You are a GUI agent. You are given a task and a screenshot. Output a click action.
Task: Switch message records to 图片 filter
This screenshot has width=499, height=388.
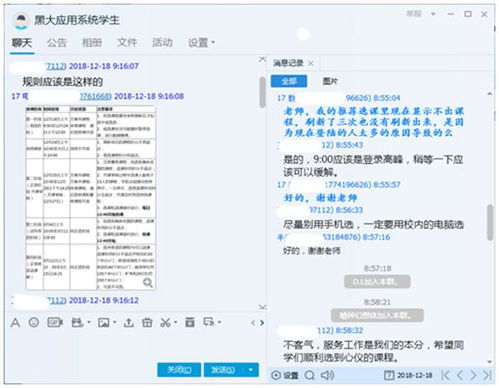[x=330, y=81]
